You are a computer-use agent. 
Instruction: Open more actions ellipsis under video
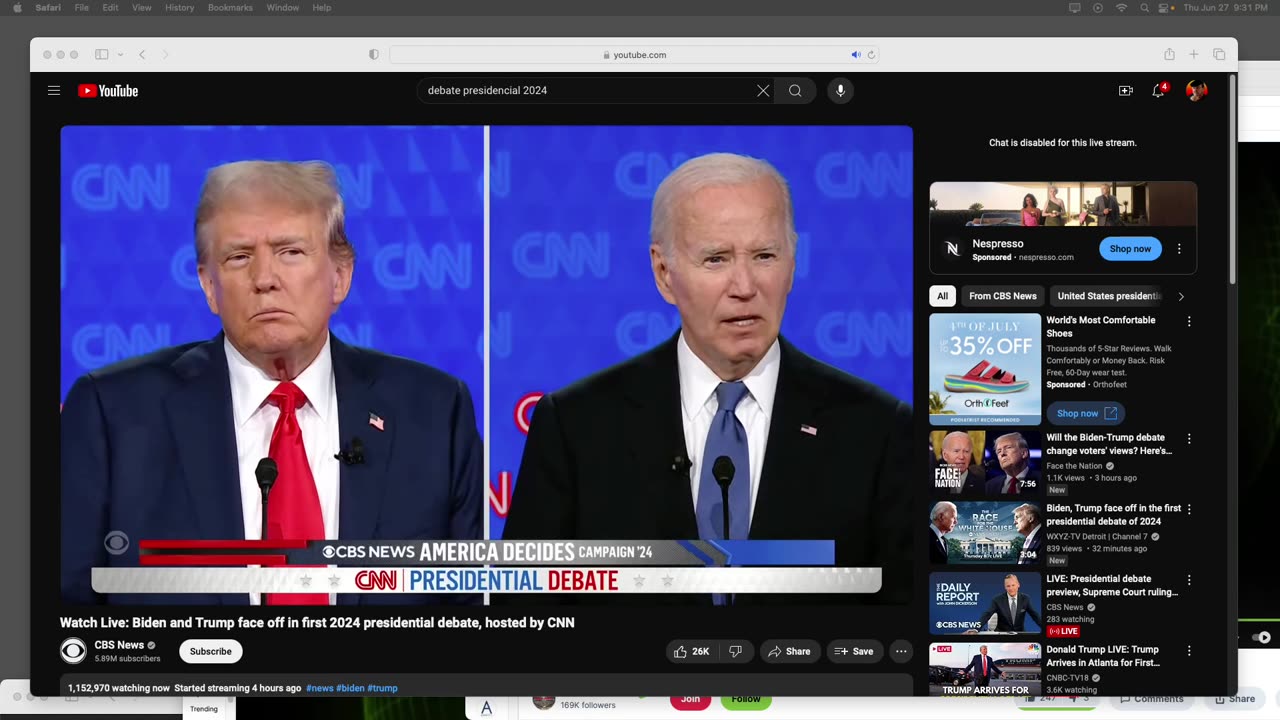point(901,651)
